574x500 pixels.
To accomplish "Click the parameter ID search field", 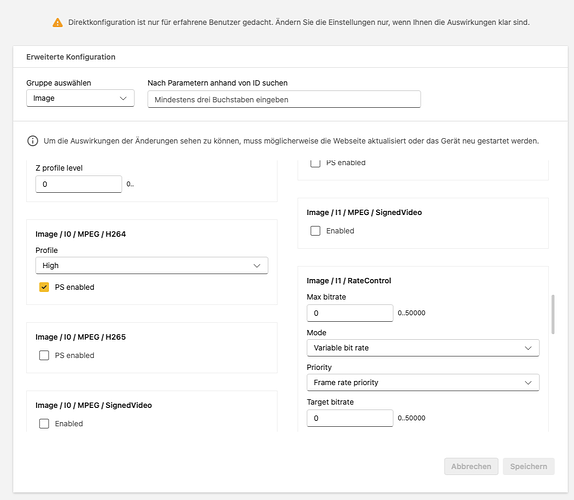I will point(284,99).
